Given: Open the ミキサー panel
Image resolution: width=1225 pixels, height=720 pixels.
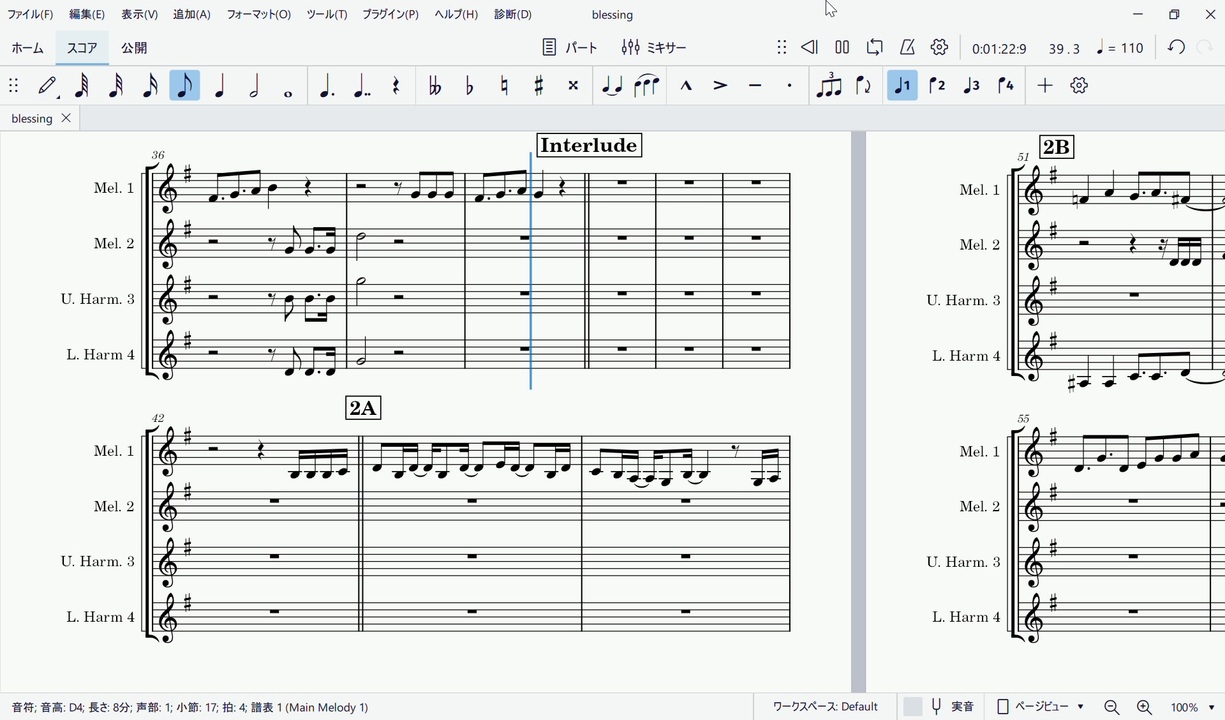Looking at the screenshot, I should point(654,47).
